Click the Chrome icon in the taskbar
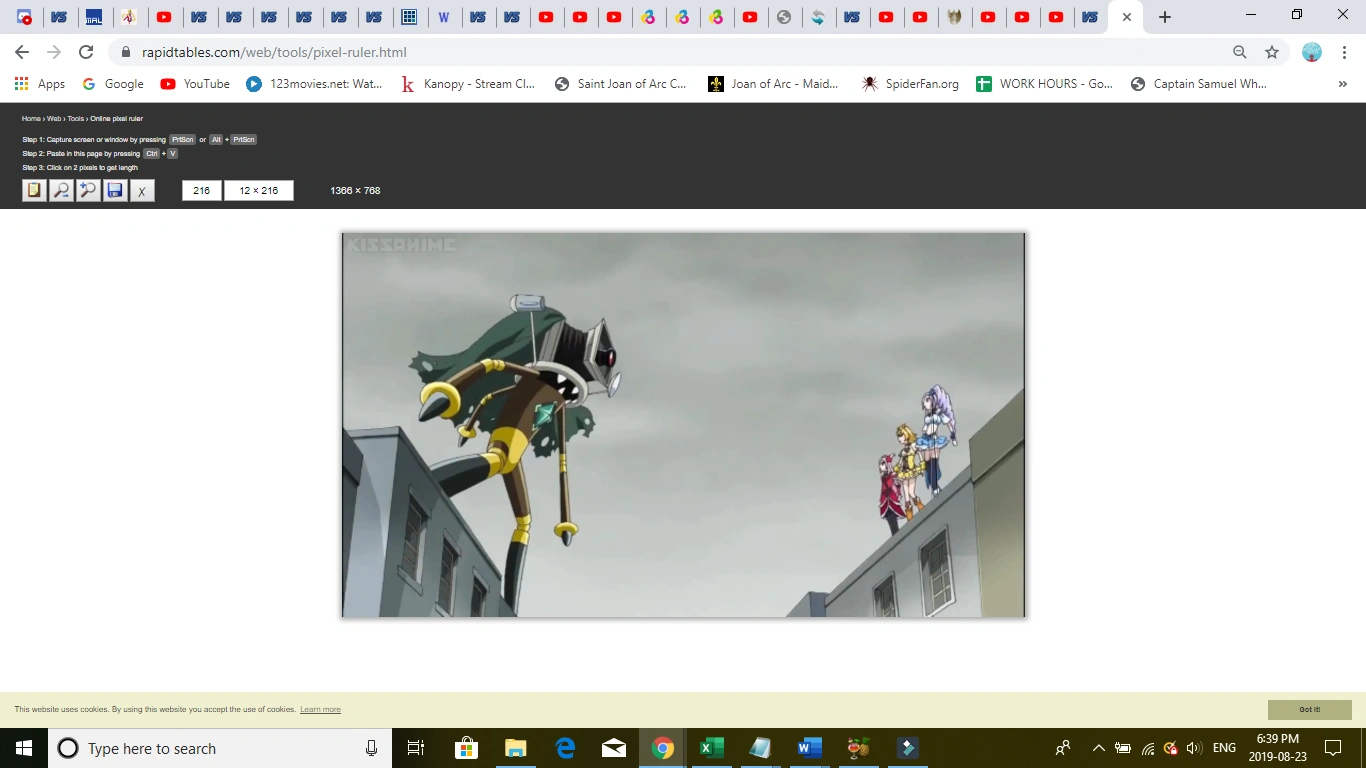This screenshot has width=1366, height=768. 663,748
